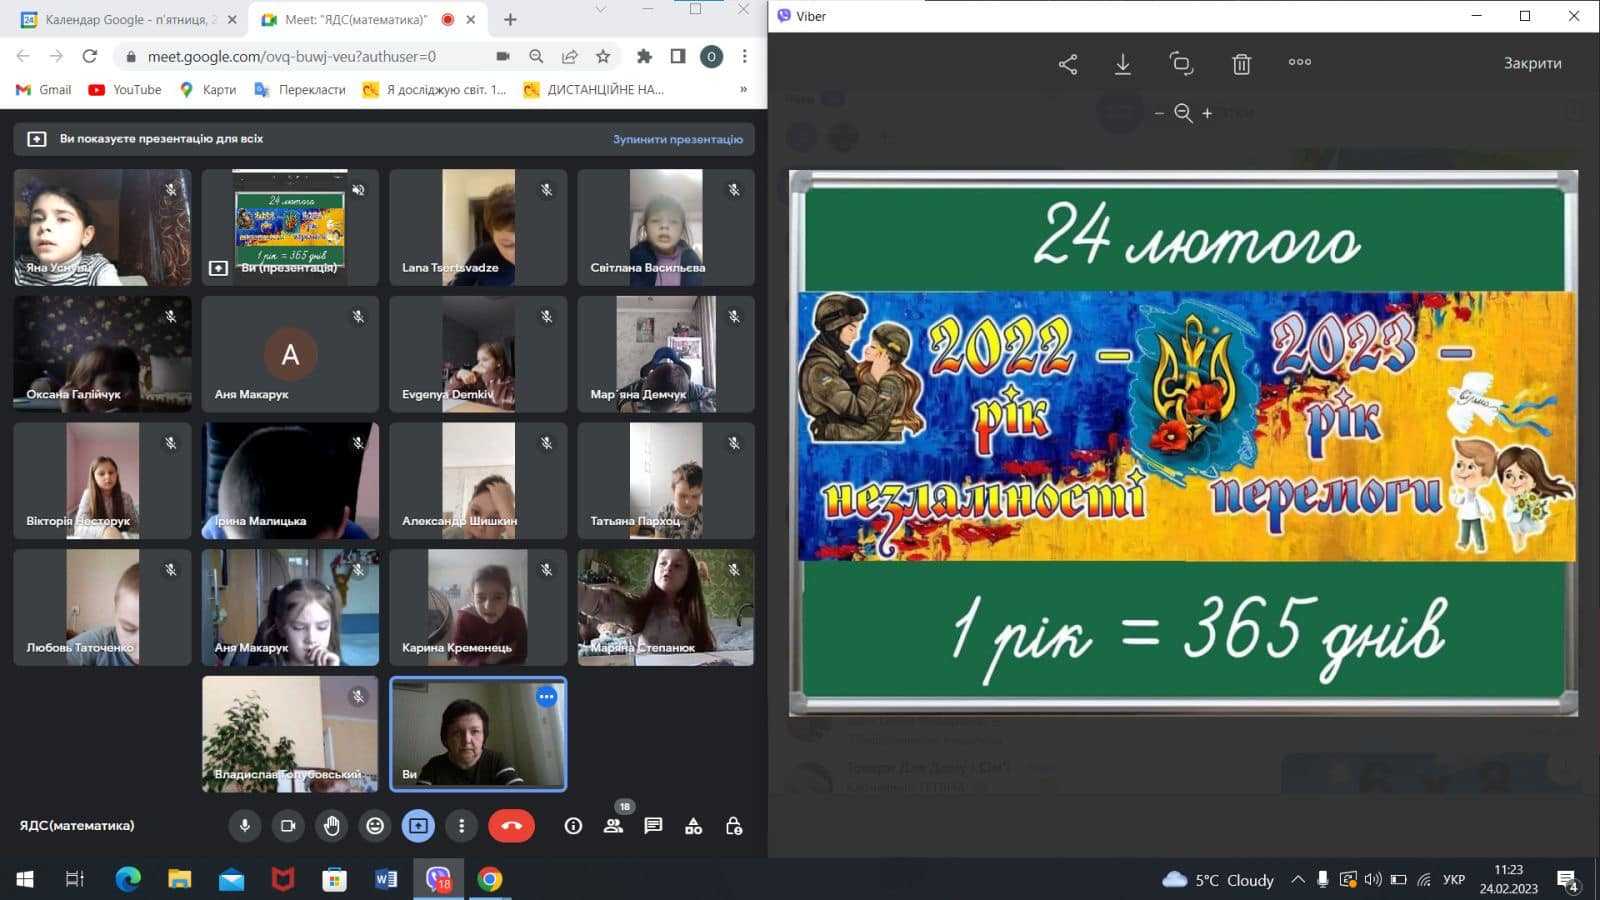Toggle screen presentation button in Meet
Screen dimensions: 1600x900
coord(418,826)
